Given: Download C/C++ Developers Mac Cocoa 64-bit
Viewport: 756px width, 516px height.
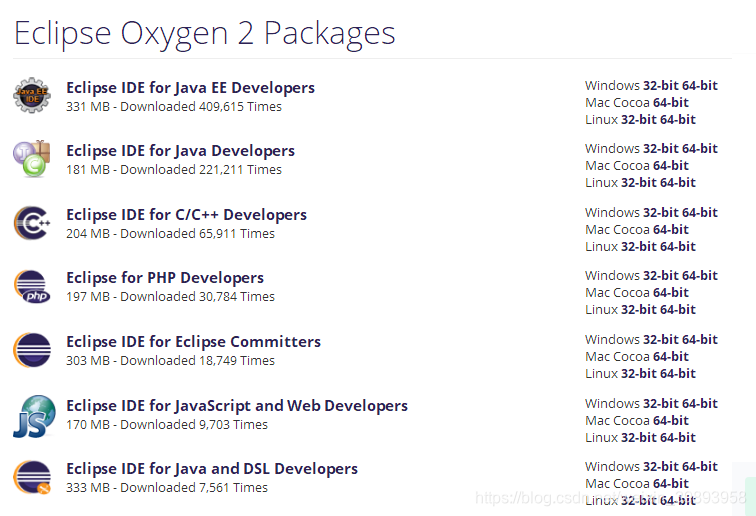Looking at the screenshot, I should coord(671,230).
